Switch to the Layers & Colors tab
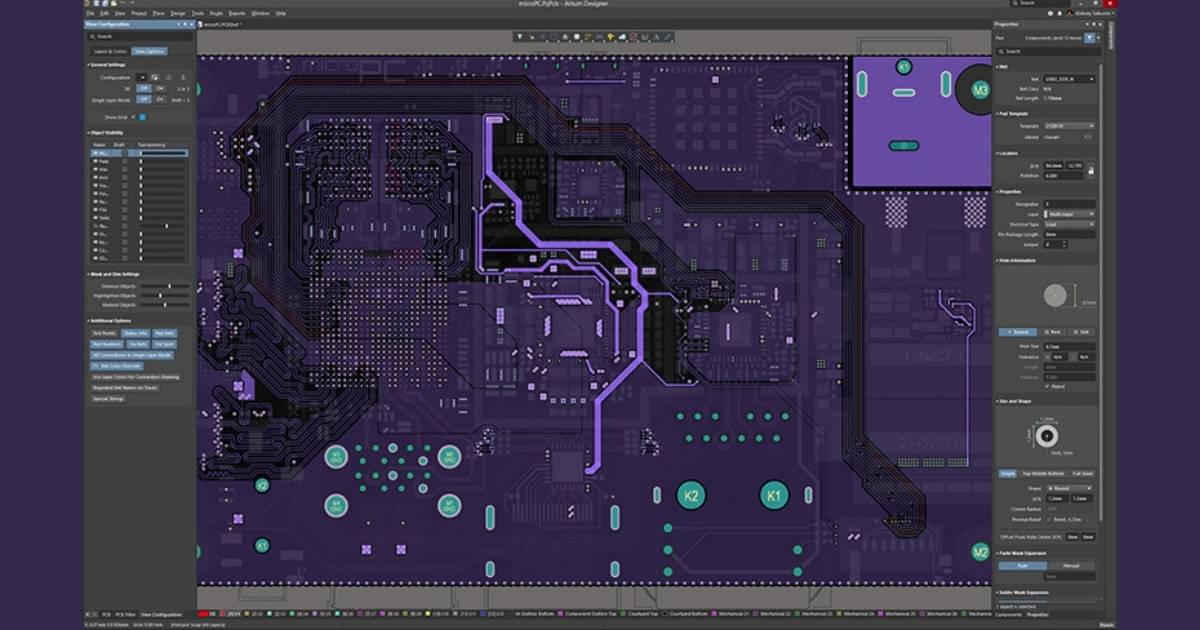 [110, 51]
